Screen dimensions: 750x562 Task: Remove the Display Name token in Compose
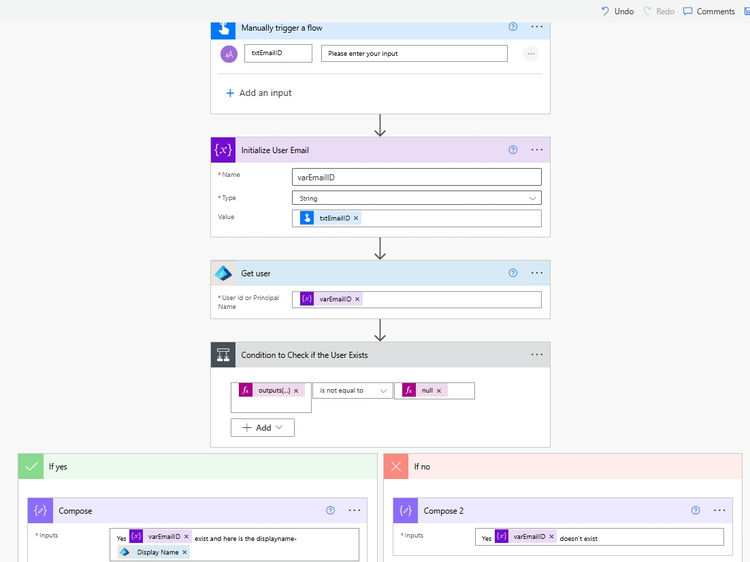185,552
